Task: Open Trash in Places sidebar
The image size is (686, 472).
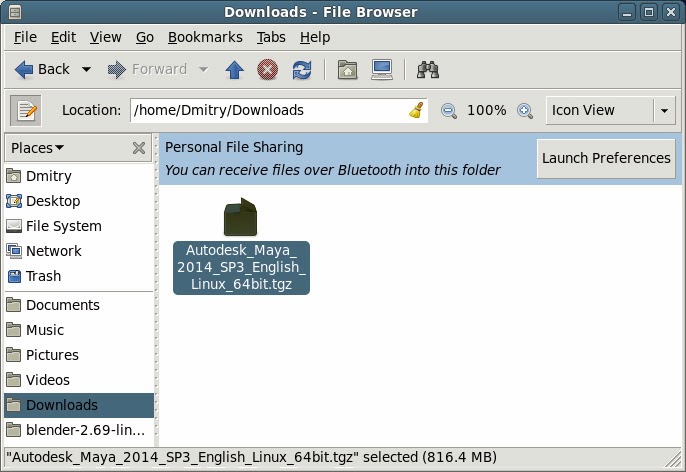Action: (x=79, y=276)
